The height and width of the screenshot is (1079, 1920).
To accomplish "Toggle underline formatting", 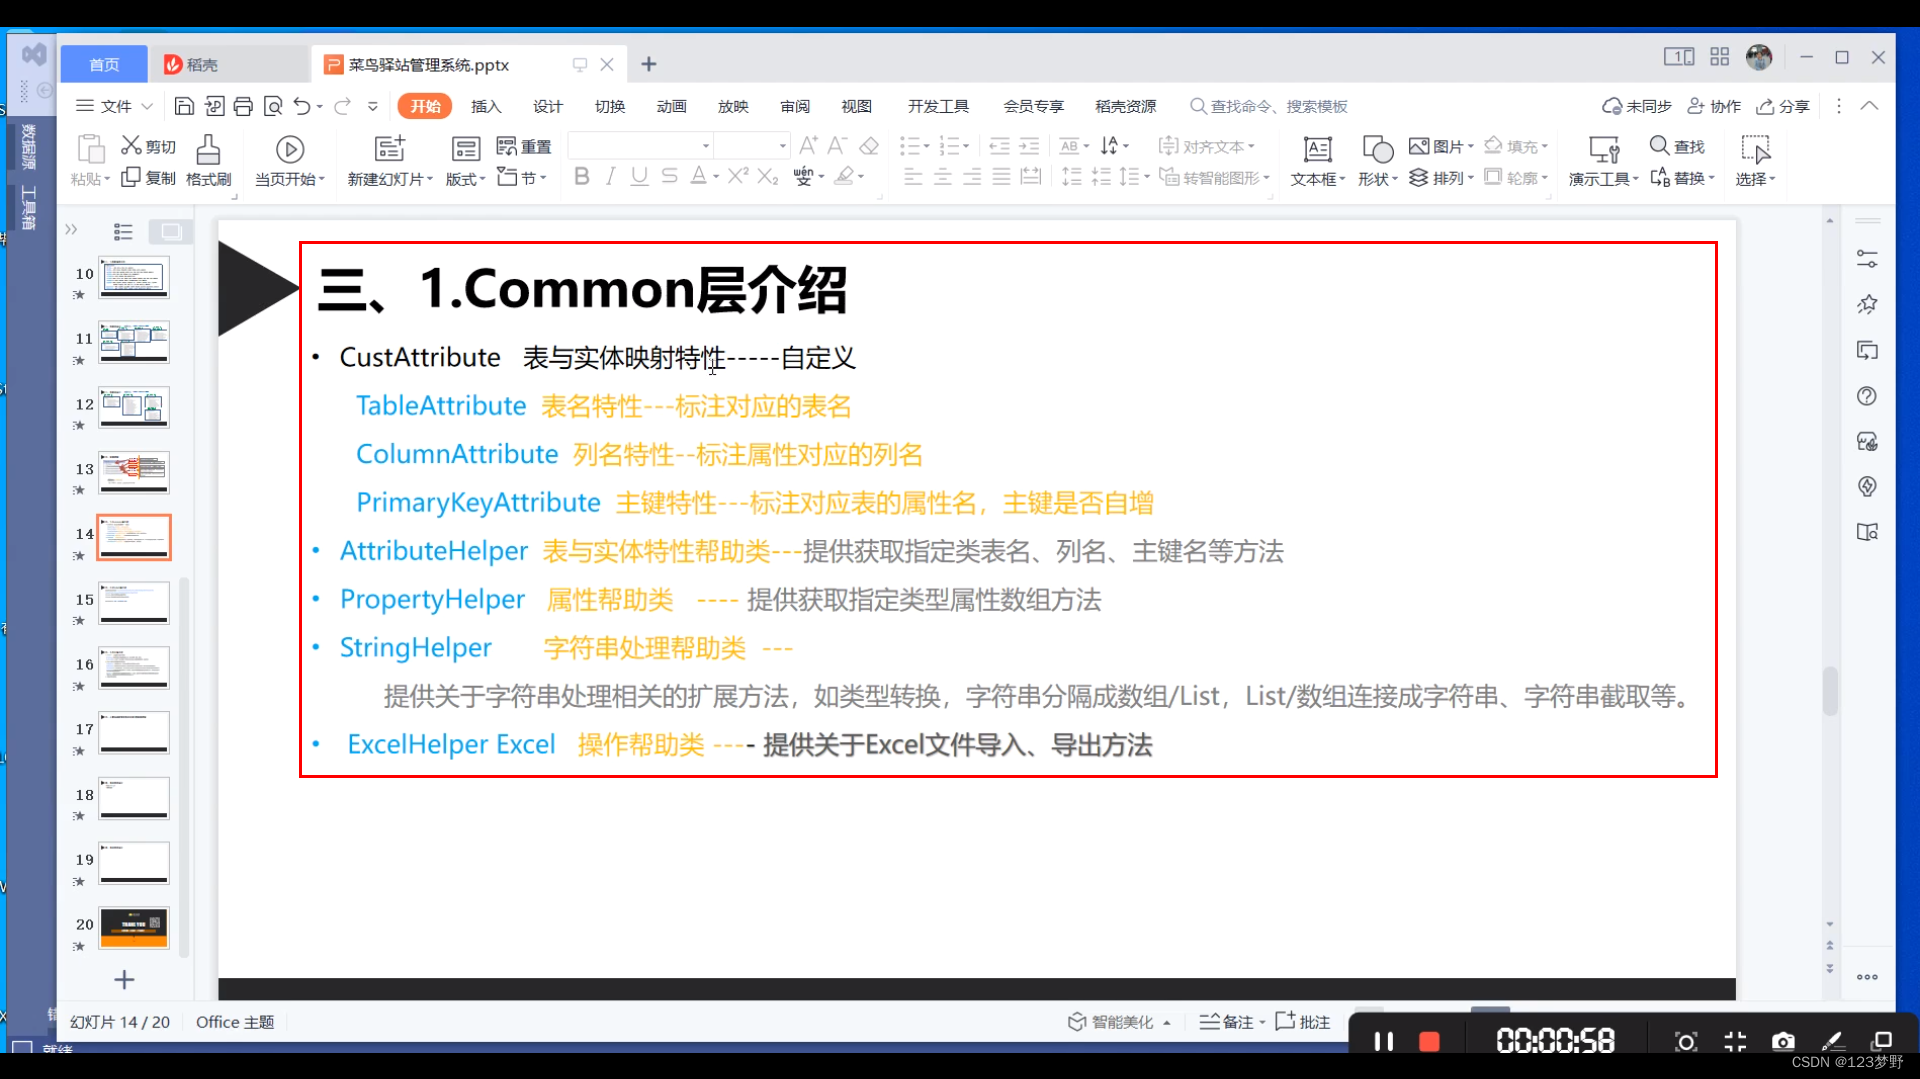I will (x=639, y=176).
